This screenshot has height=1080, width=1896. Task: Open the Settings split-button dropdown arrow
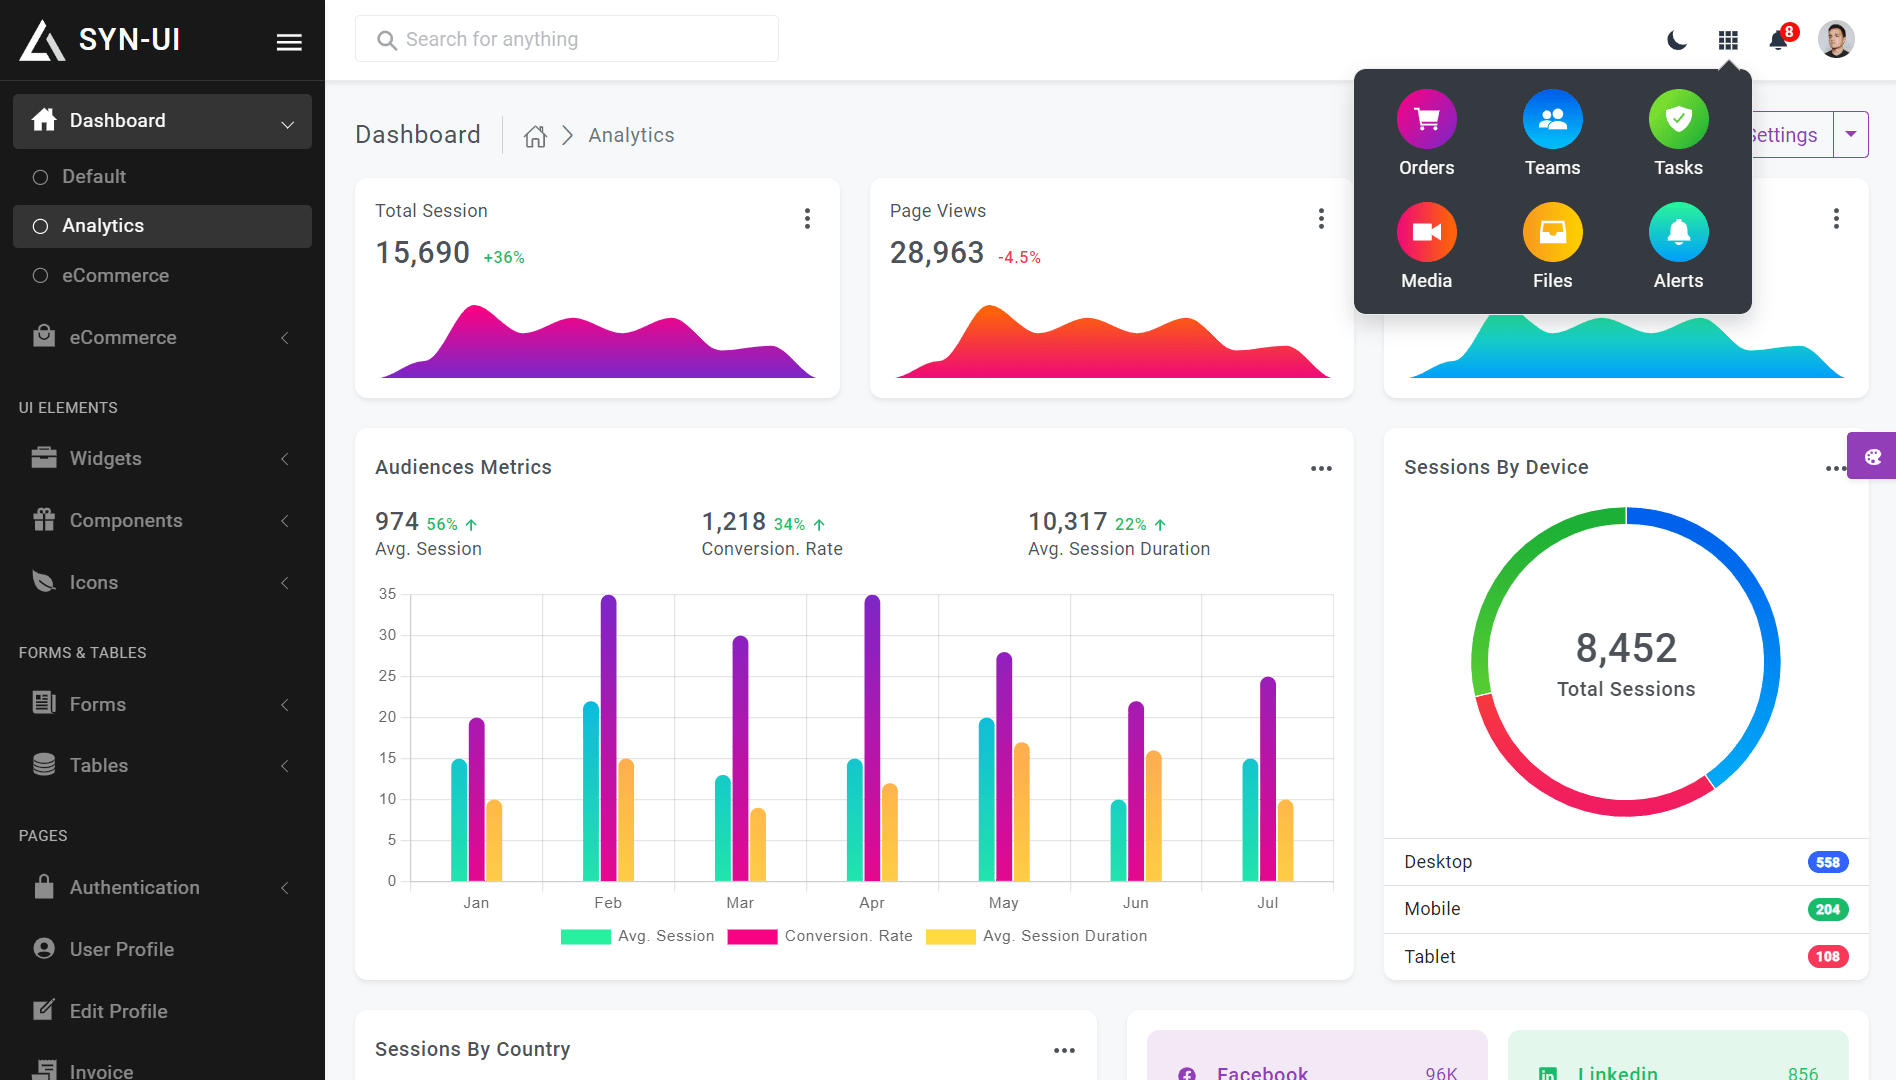[x=1851, y=134]
